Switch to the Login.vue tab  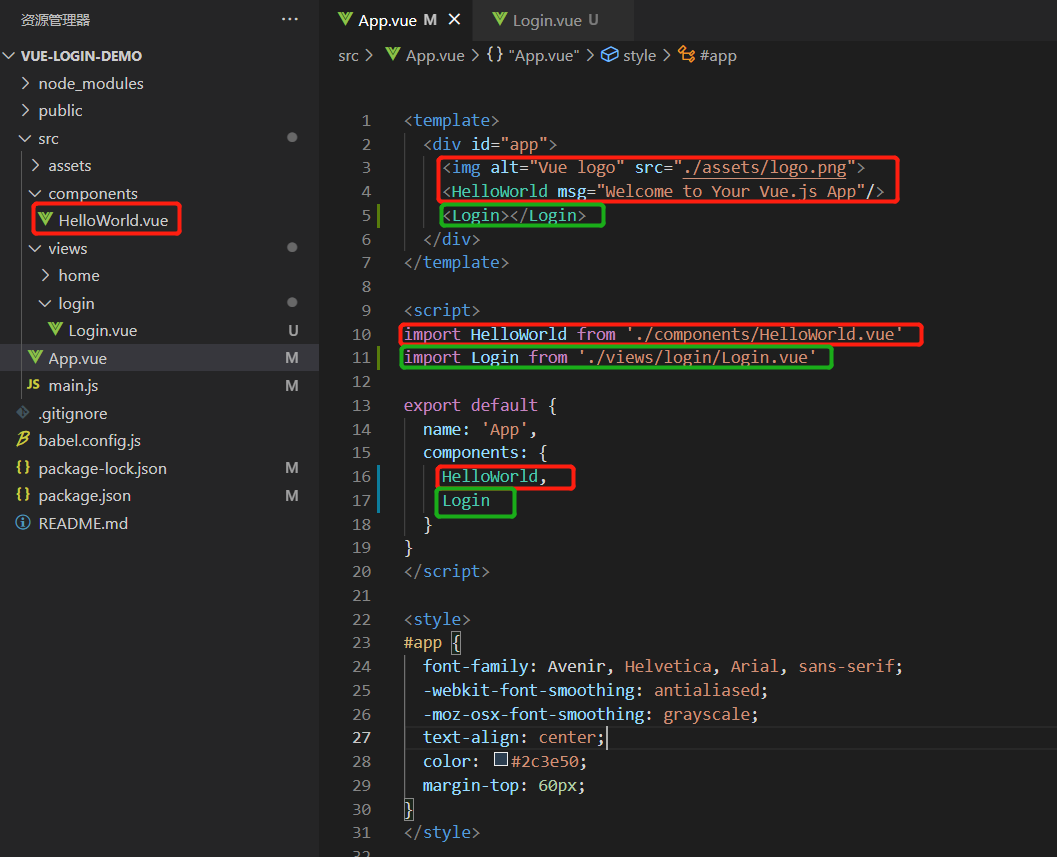tap(553, 20)
